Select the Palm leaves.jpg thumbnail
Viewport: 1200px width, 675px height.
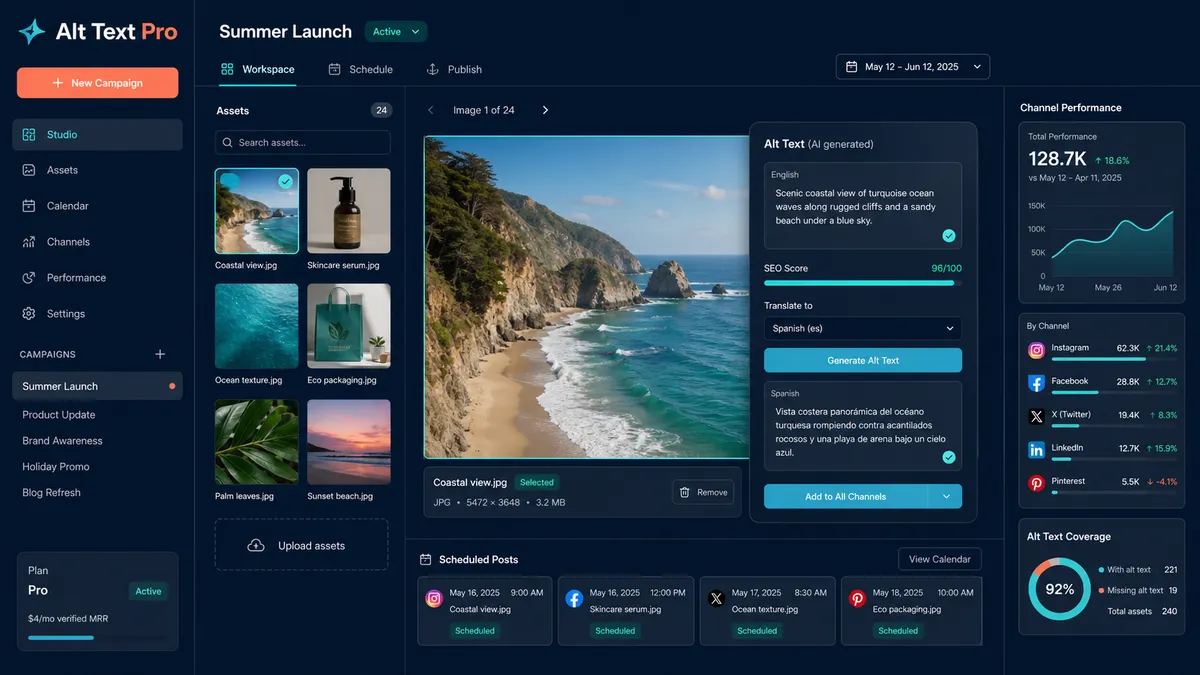pyautogui.click(x=256, y=443)
